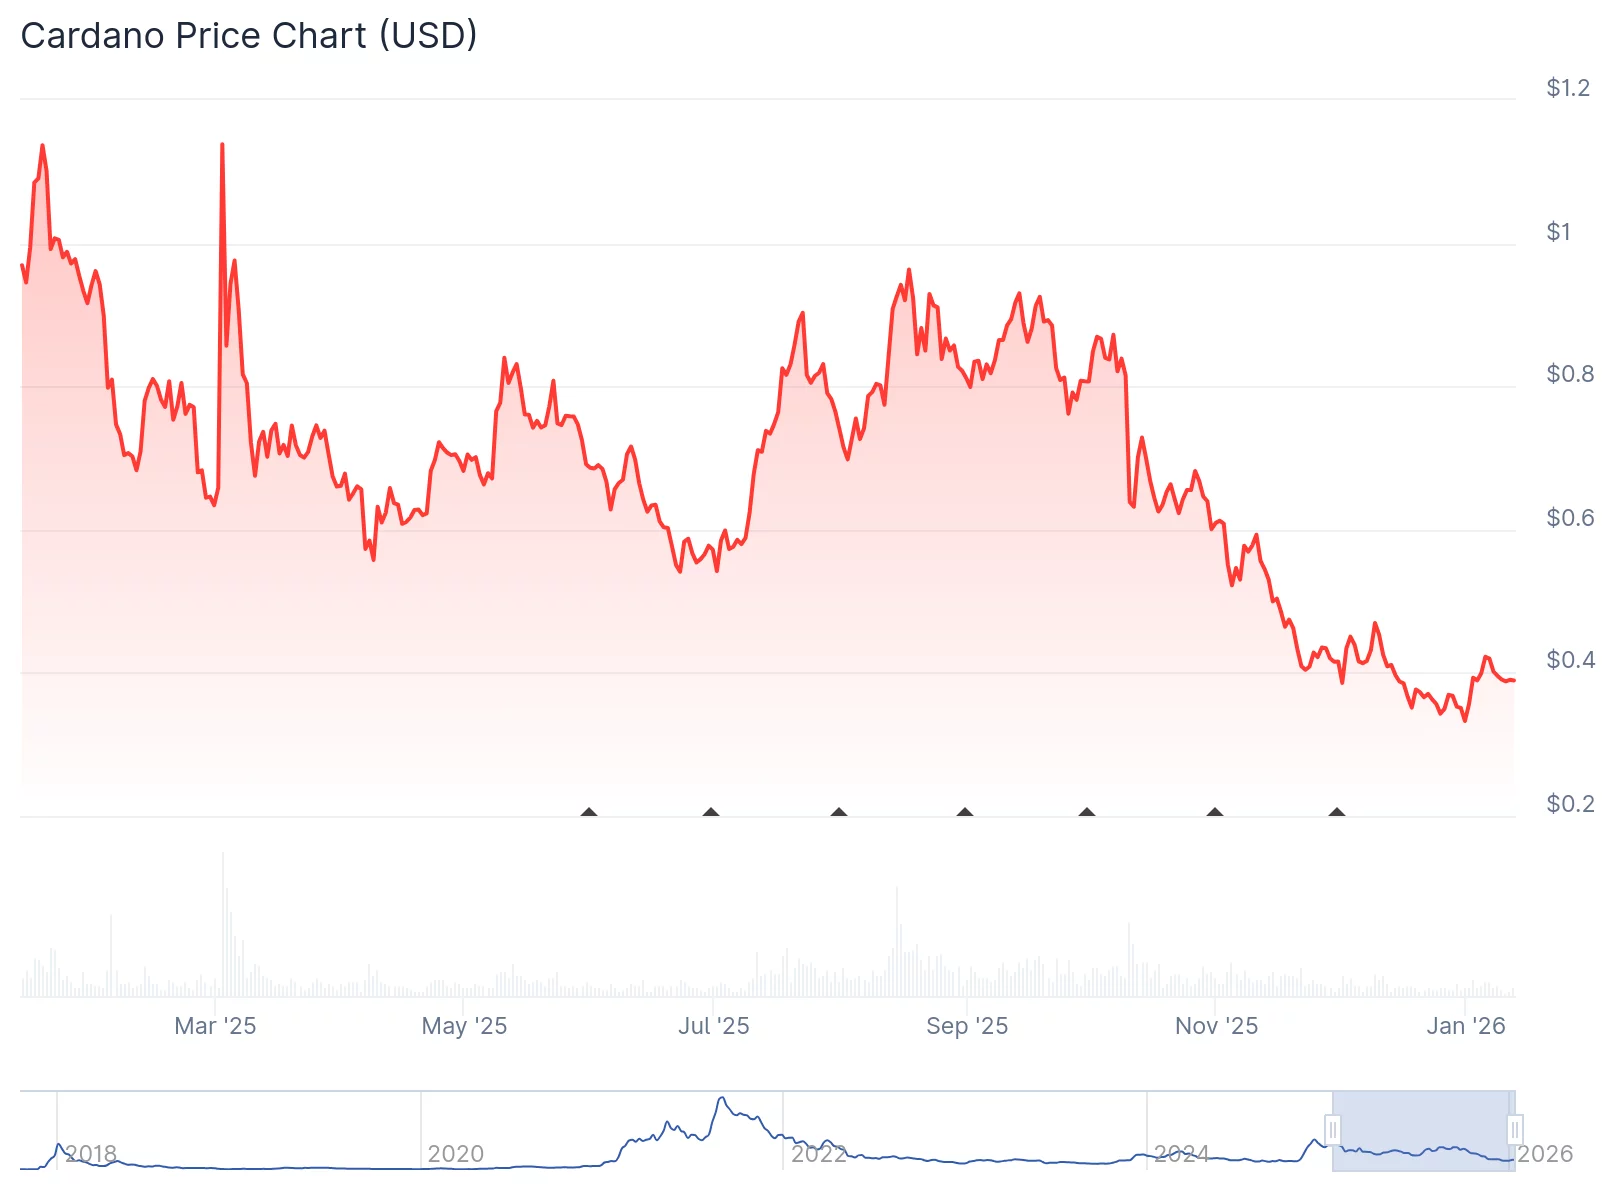Click the event marker below Nov '25
Screen dimensions: 1620x1200
click(1214, 813)
